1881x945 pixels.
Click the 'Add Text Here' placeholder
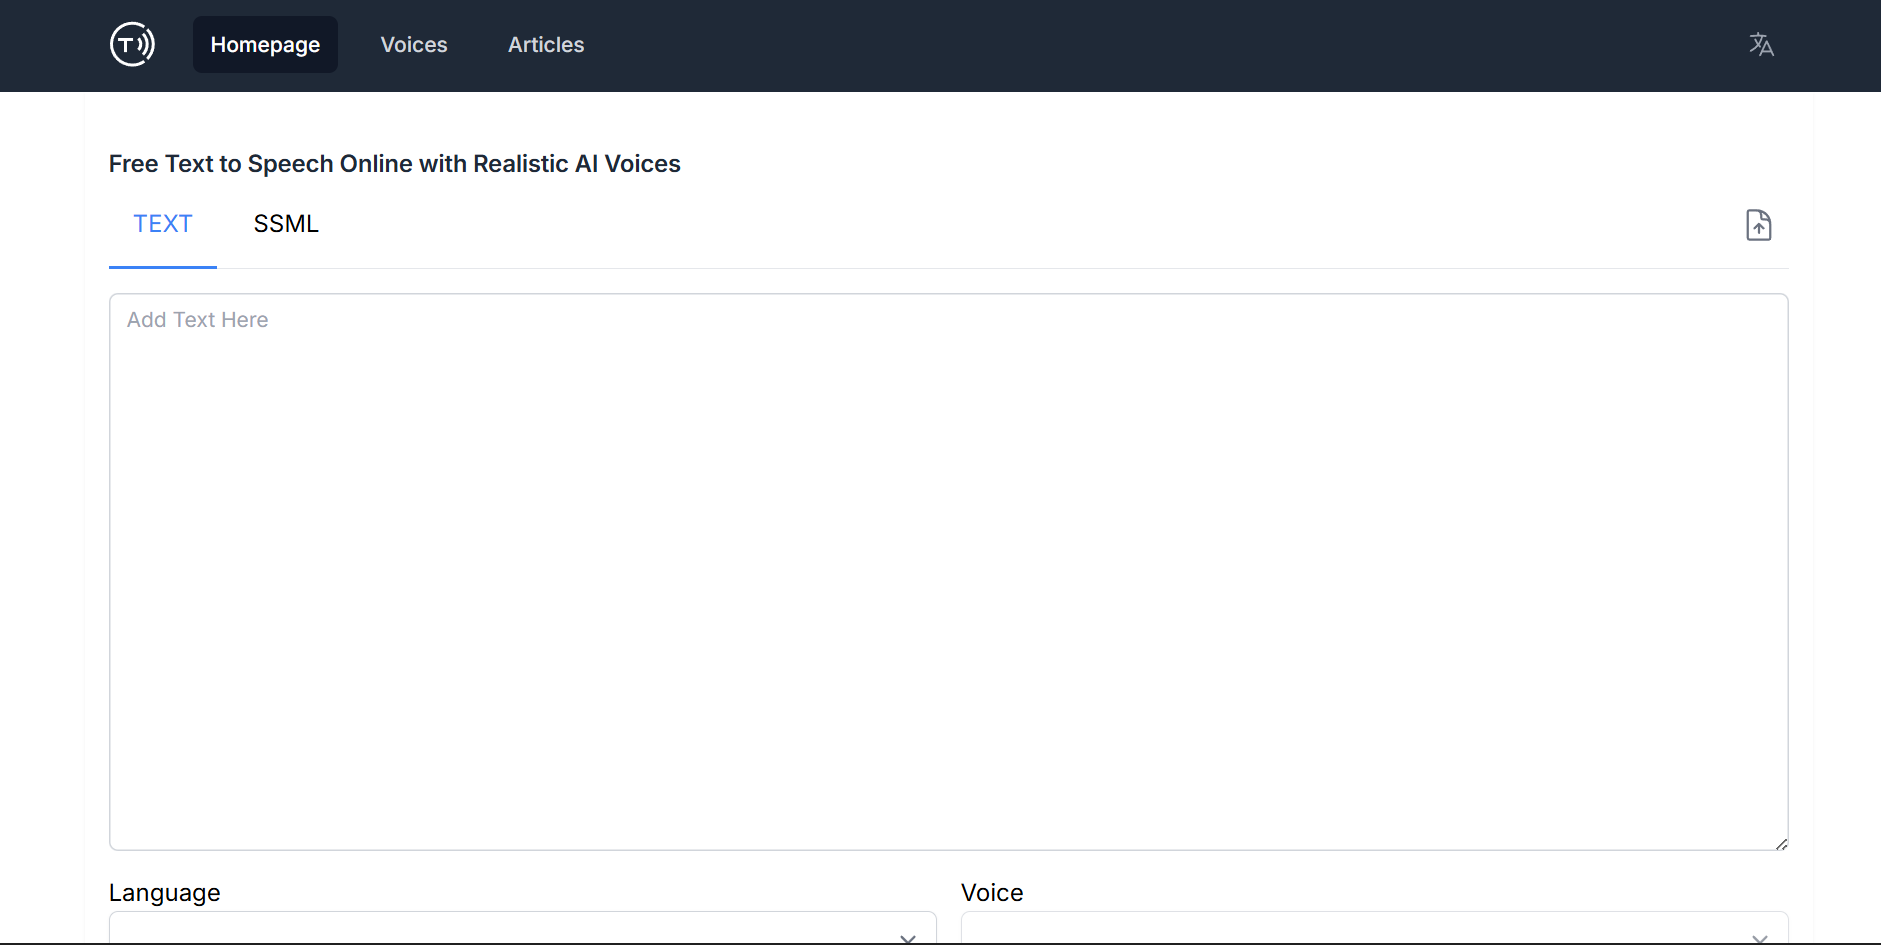[198, 320]
